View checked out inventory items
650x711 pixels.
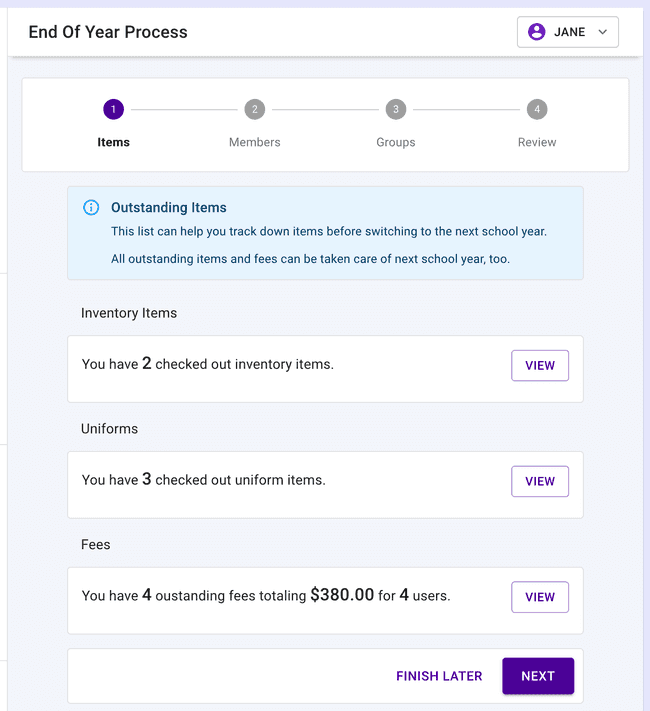(540, 365)
